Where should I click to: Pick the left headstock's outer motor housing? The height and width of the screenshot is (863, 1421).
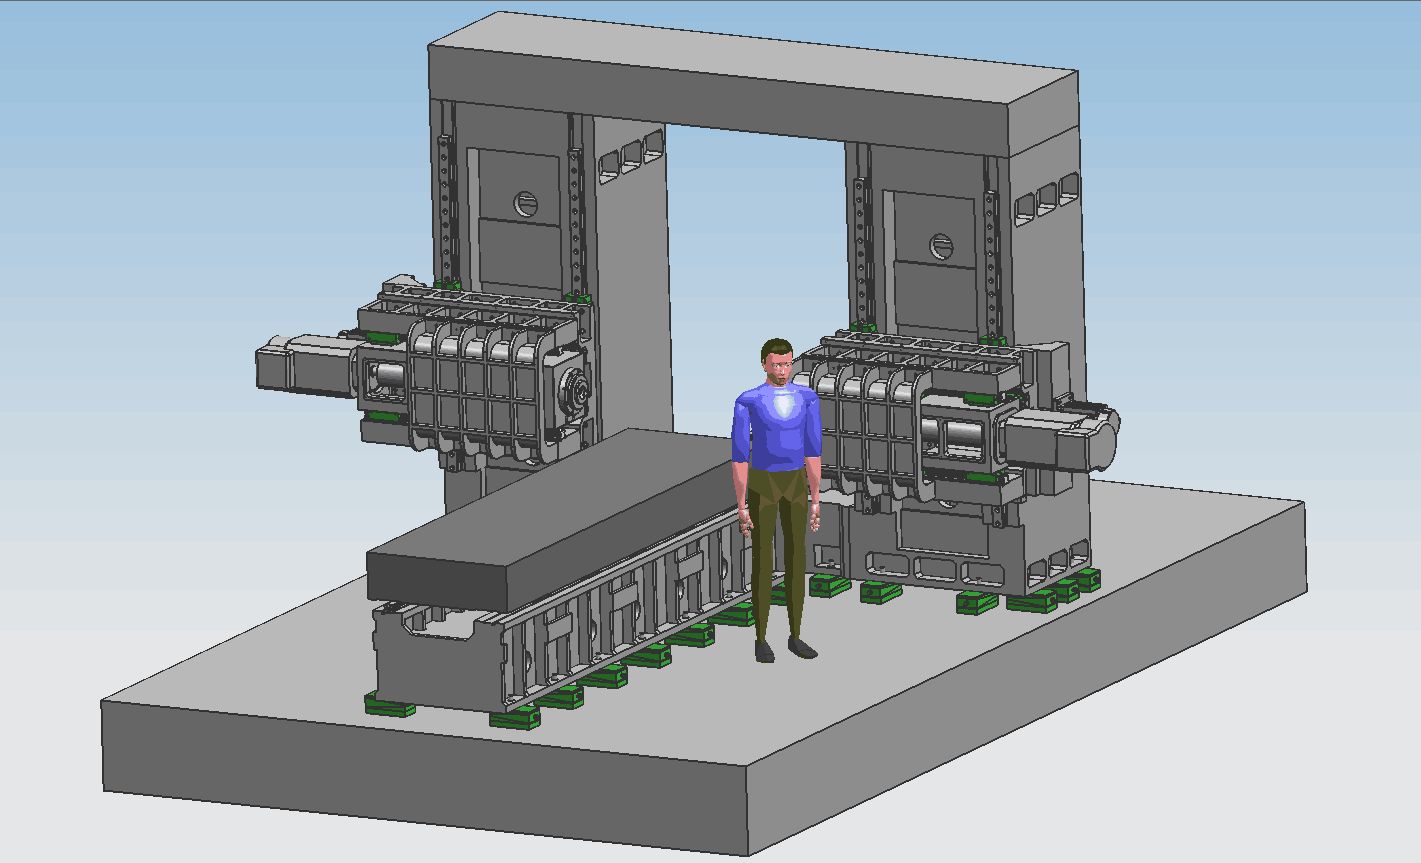pos(305,366)
